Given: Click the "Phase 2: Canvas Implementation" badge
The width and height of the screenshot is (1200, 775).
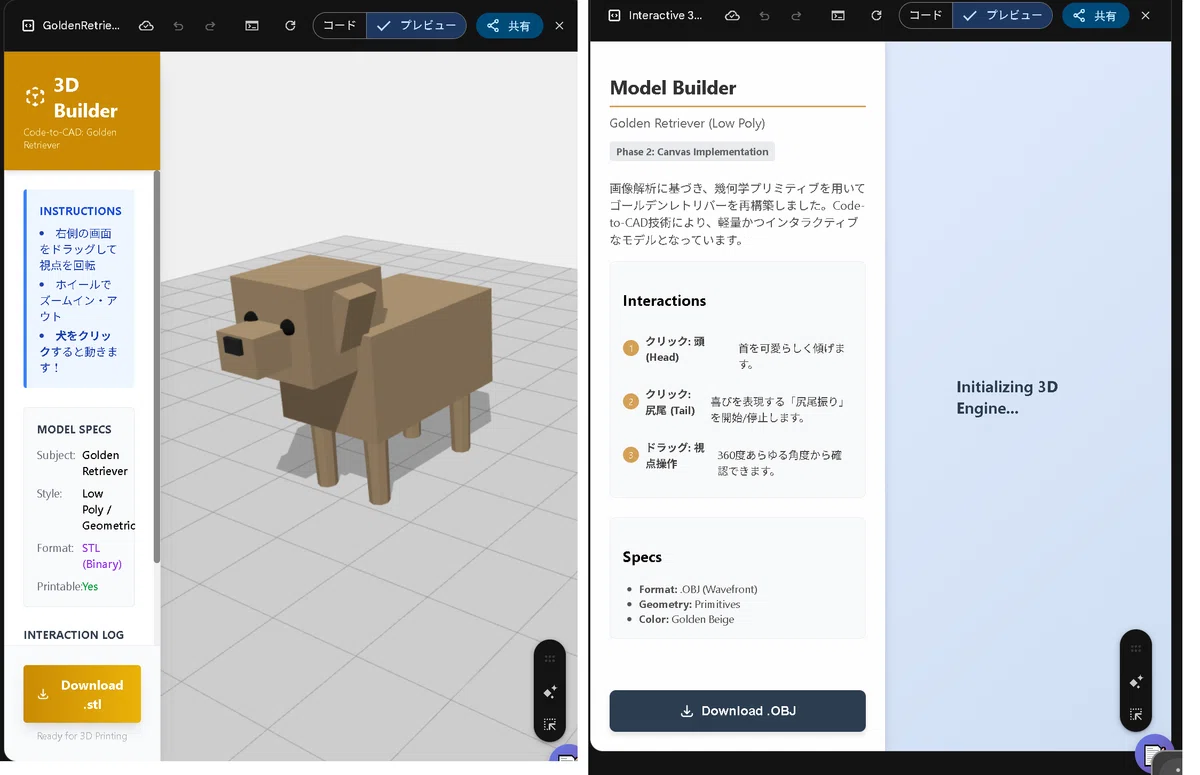Looking at the screenshot, I should click(692, 152).
